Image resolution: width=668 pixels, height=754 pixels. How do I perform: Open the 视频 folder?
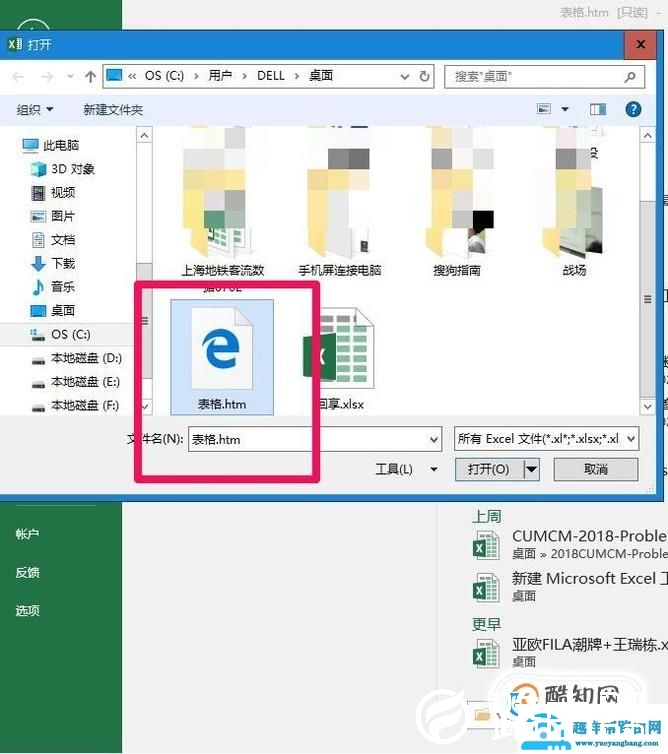(x=53, y=192)
